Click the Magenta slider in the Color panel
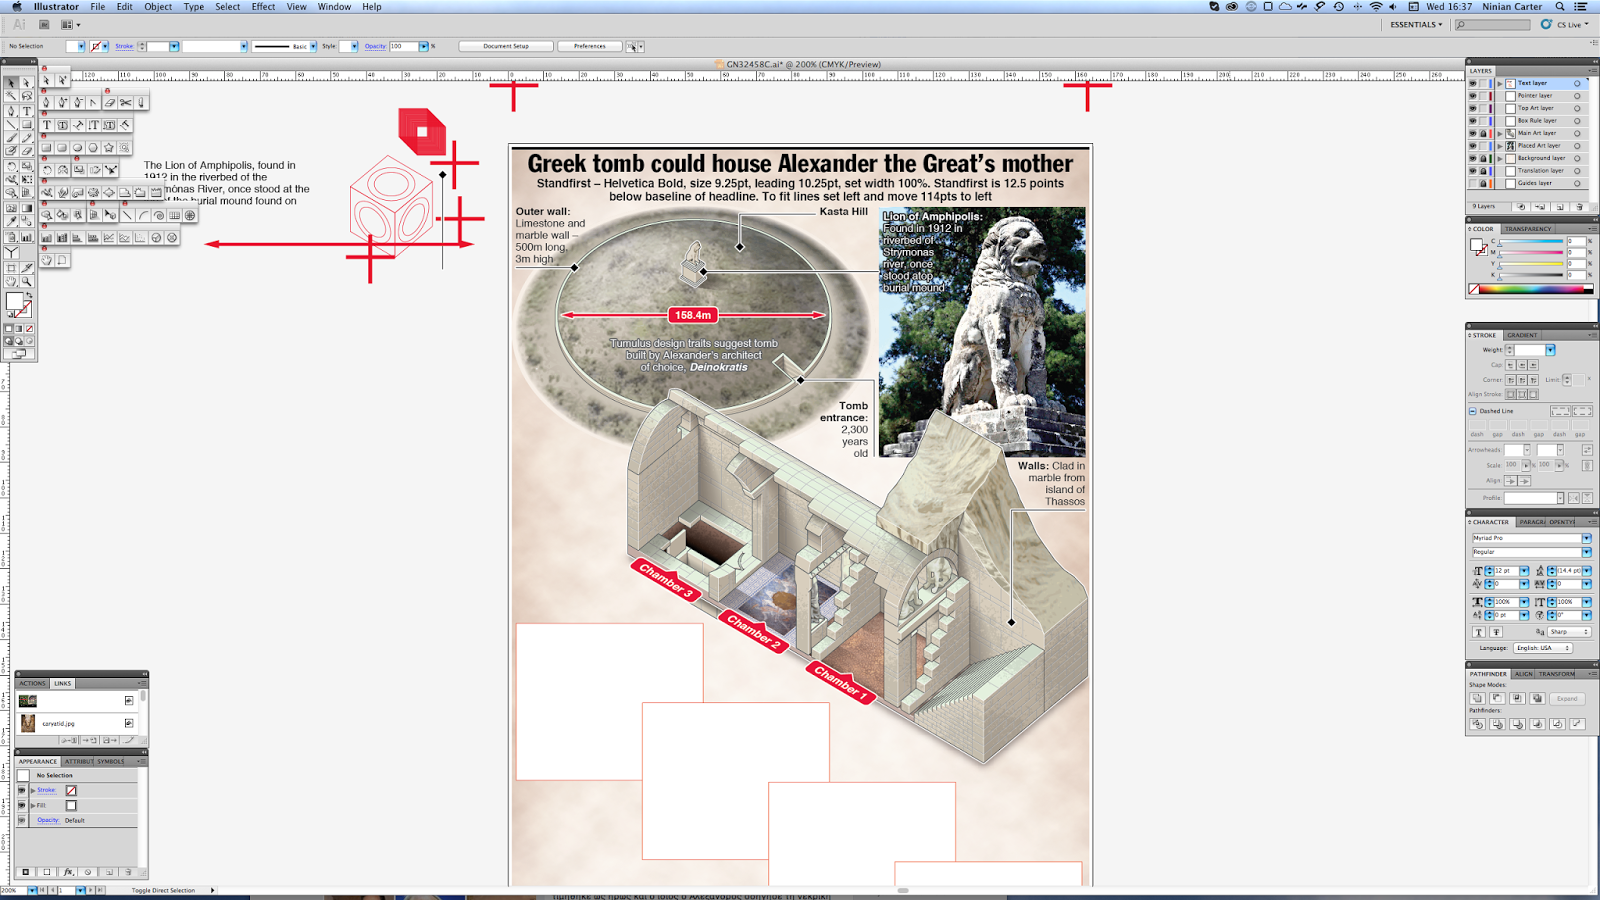1600x900 pixels. [x=1530, y=253]
